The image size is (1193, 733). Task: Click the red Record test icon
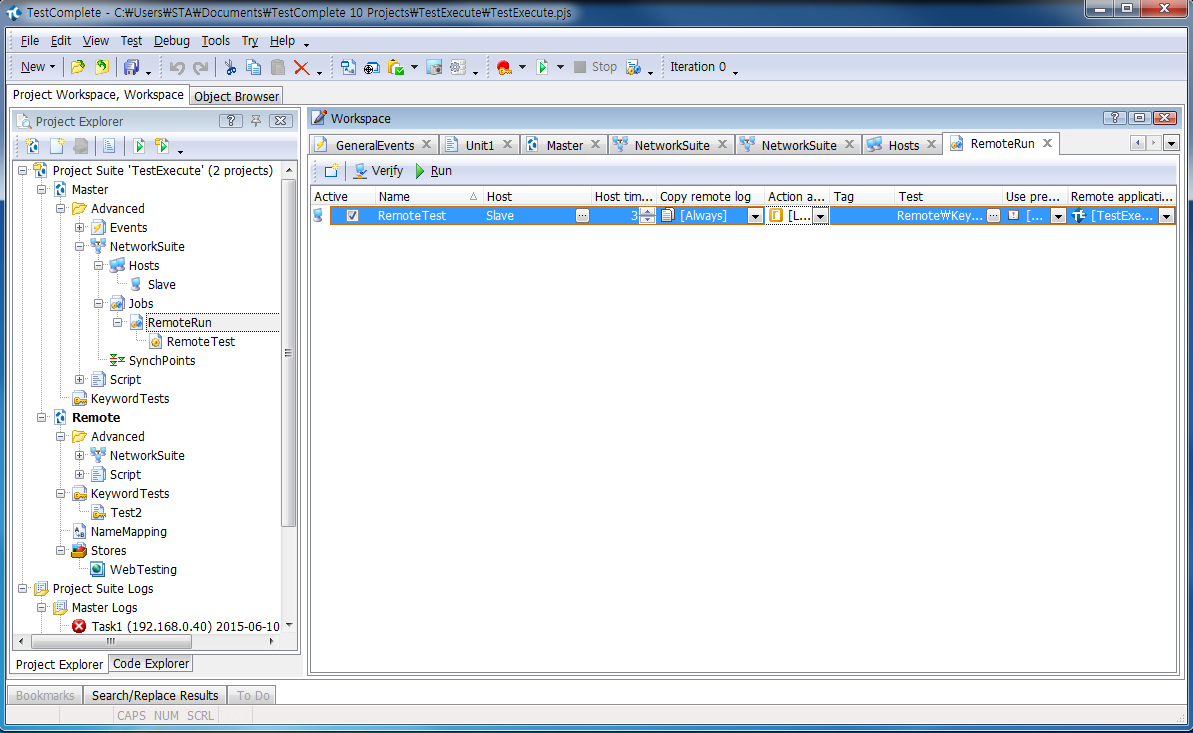coord(503,67)
